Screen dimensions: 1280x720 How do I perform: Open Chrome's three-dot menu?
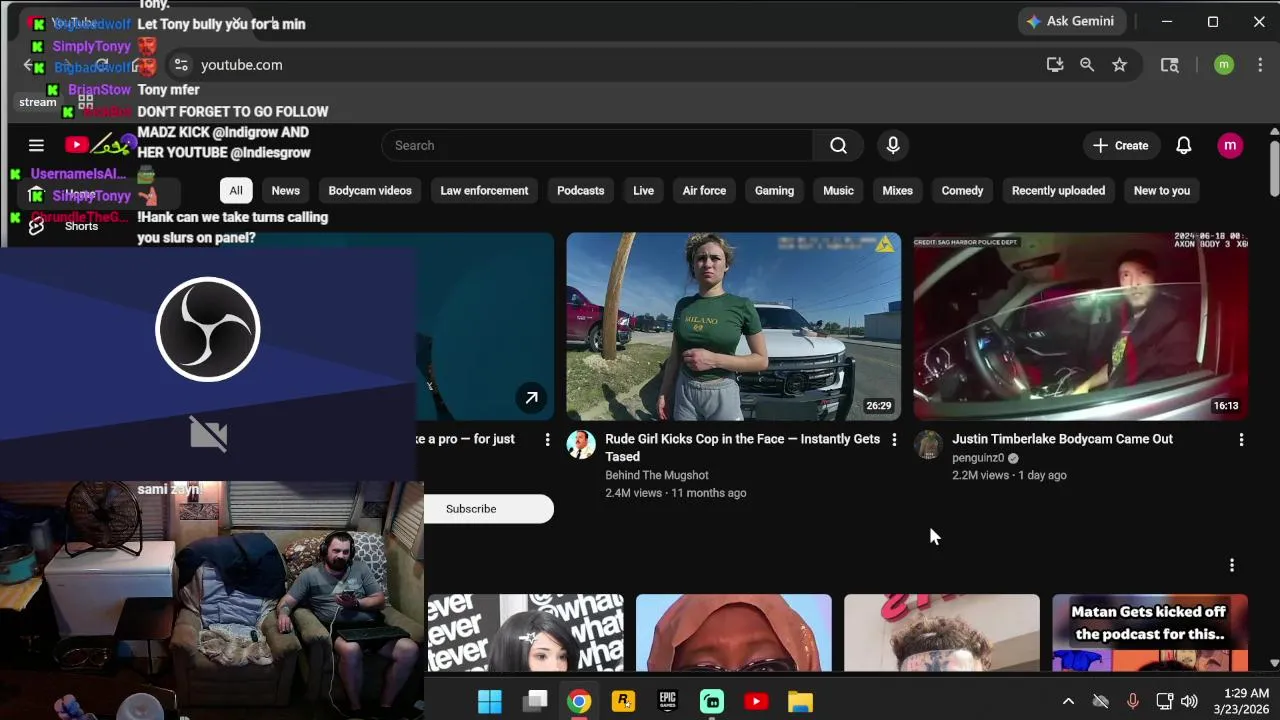(x=1260, y=65)
